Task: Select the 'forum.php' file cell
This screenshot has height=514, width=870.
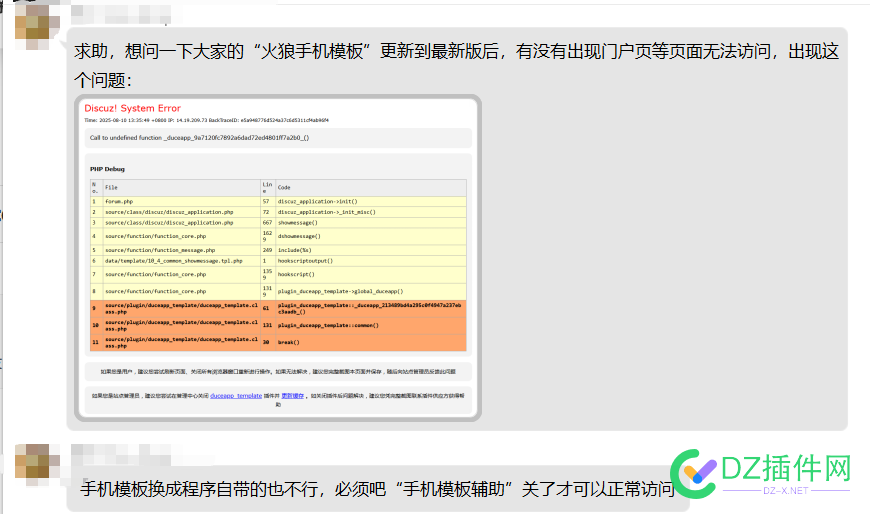Action: (x=181, y=201)
